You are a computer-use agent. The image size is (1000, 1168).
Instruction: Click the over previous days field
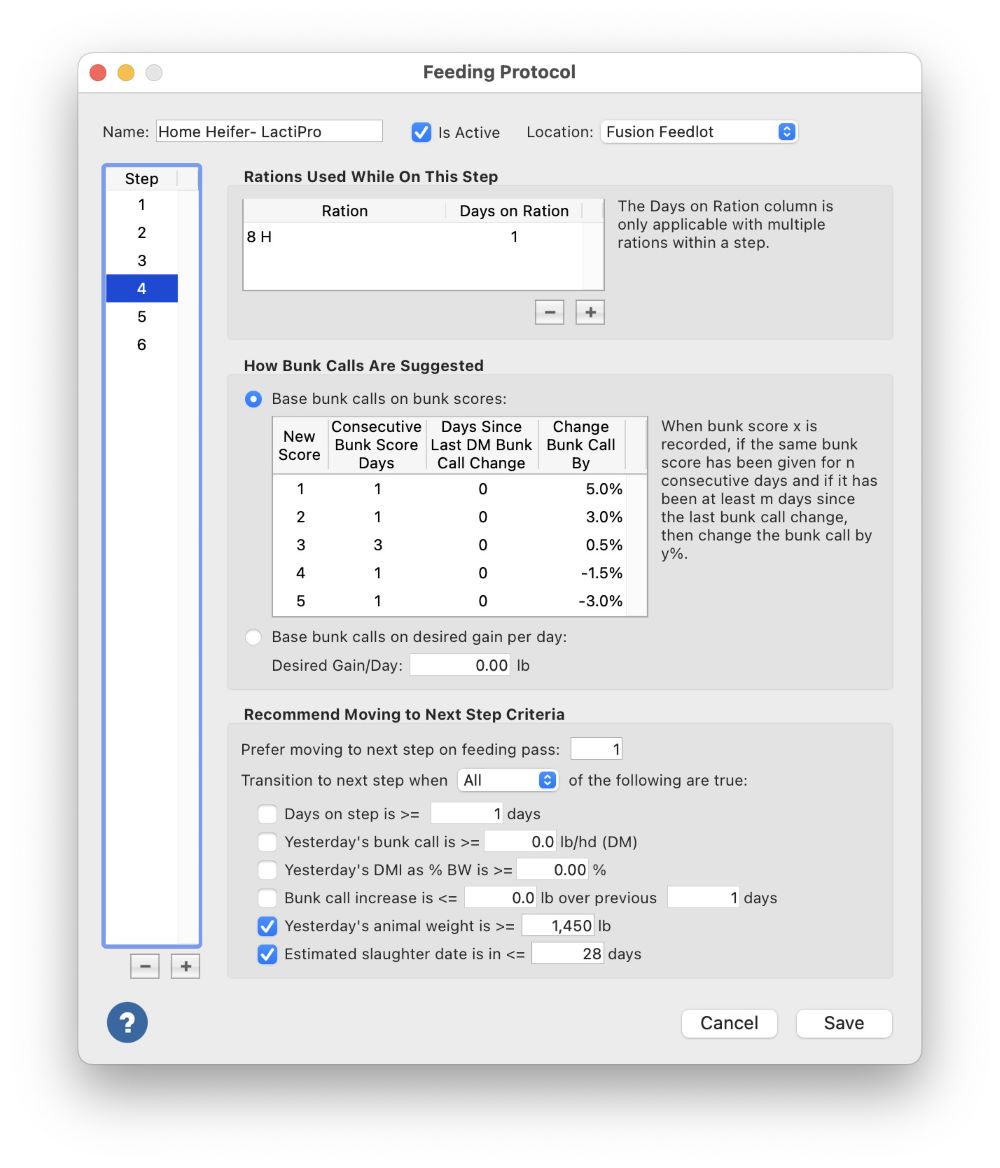click(x=703, y=898)
